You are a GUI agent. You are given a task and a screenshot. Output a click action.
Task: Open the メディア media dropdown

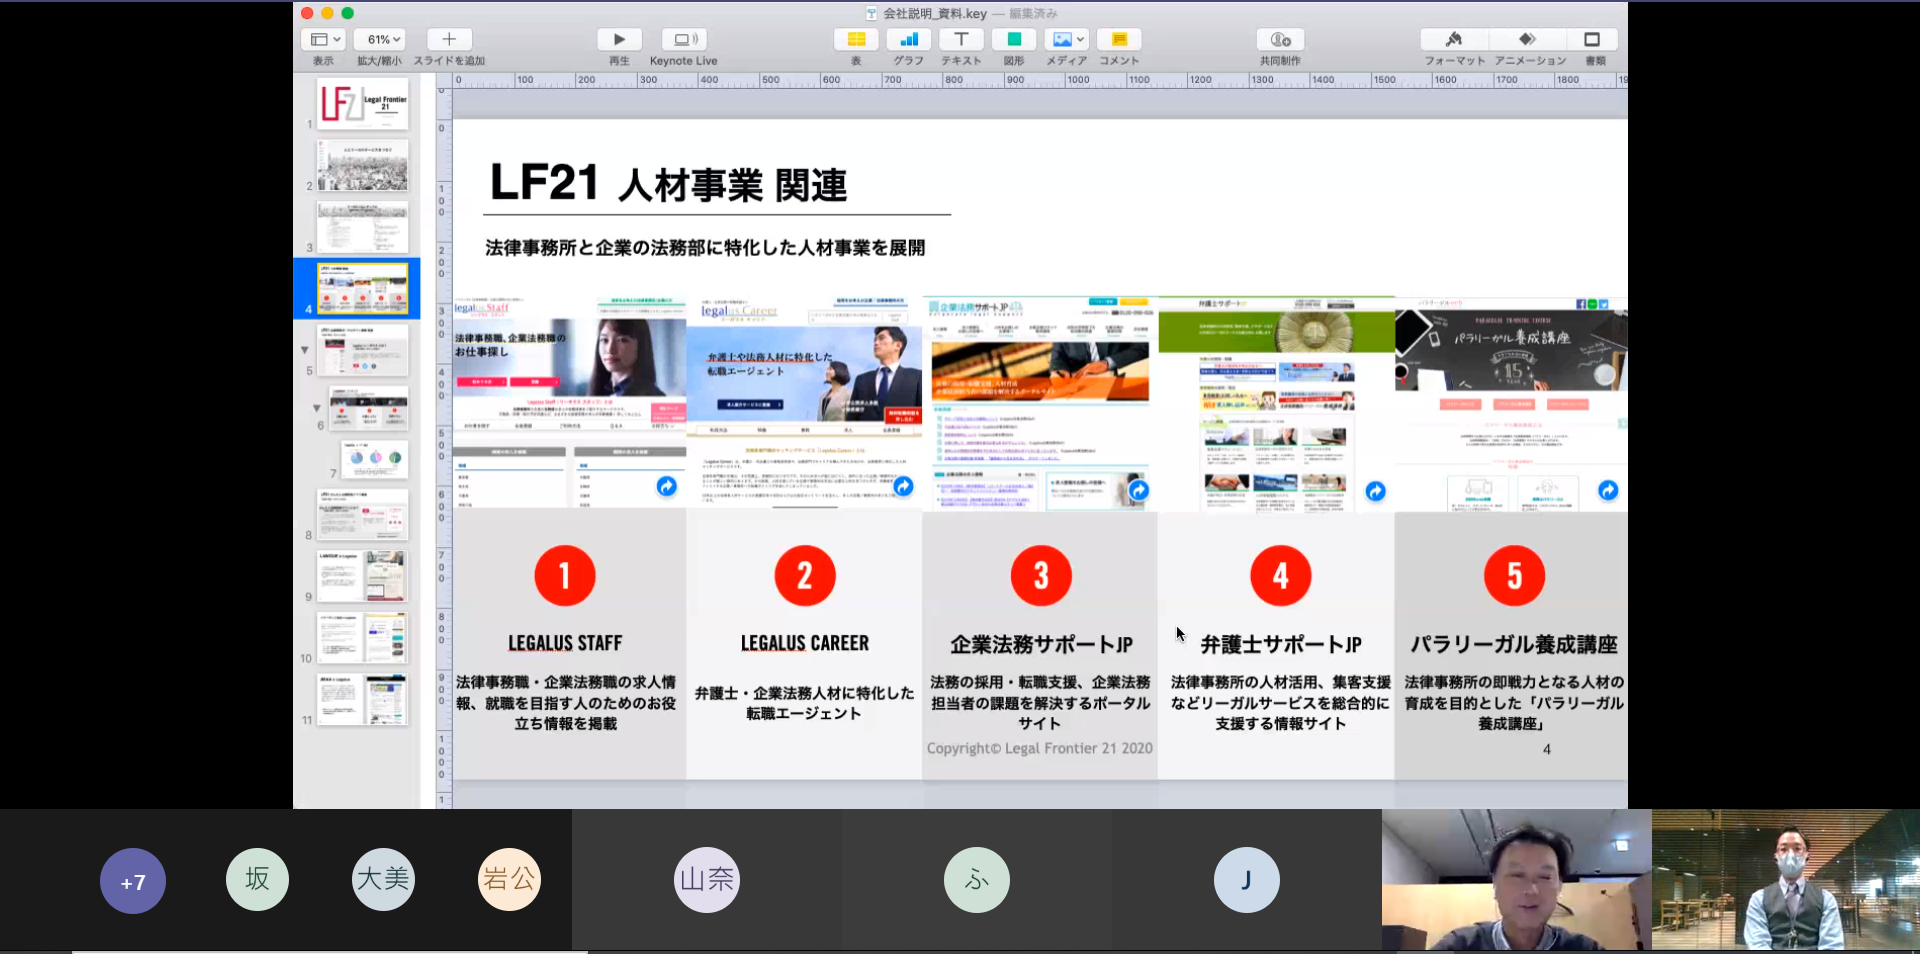pyautogui.click(x=1066, y=40)
